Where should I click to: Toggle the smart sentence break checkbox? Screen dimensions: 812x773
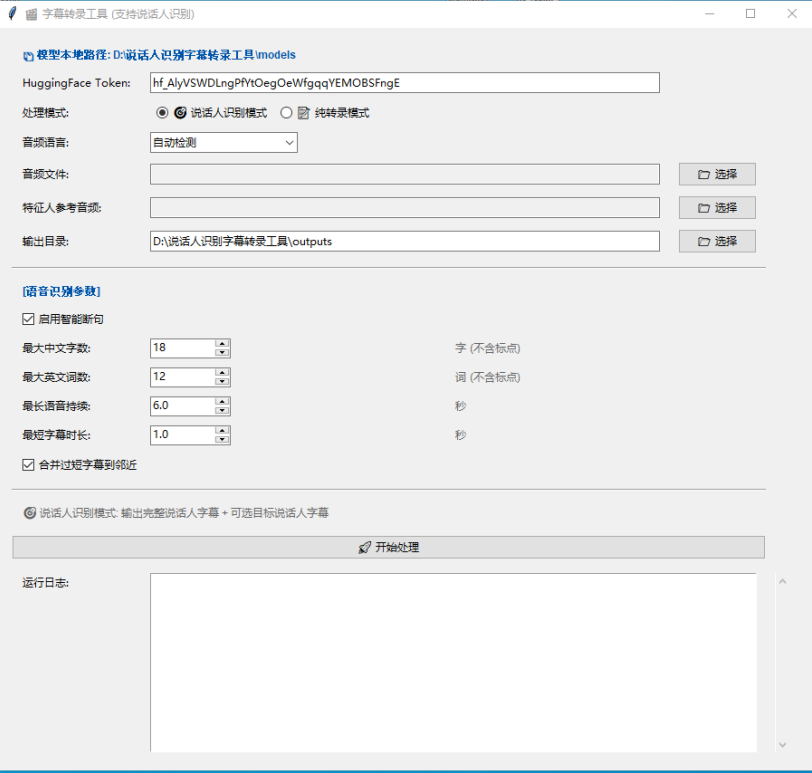coord(28,320)
